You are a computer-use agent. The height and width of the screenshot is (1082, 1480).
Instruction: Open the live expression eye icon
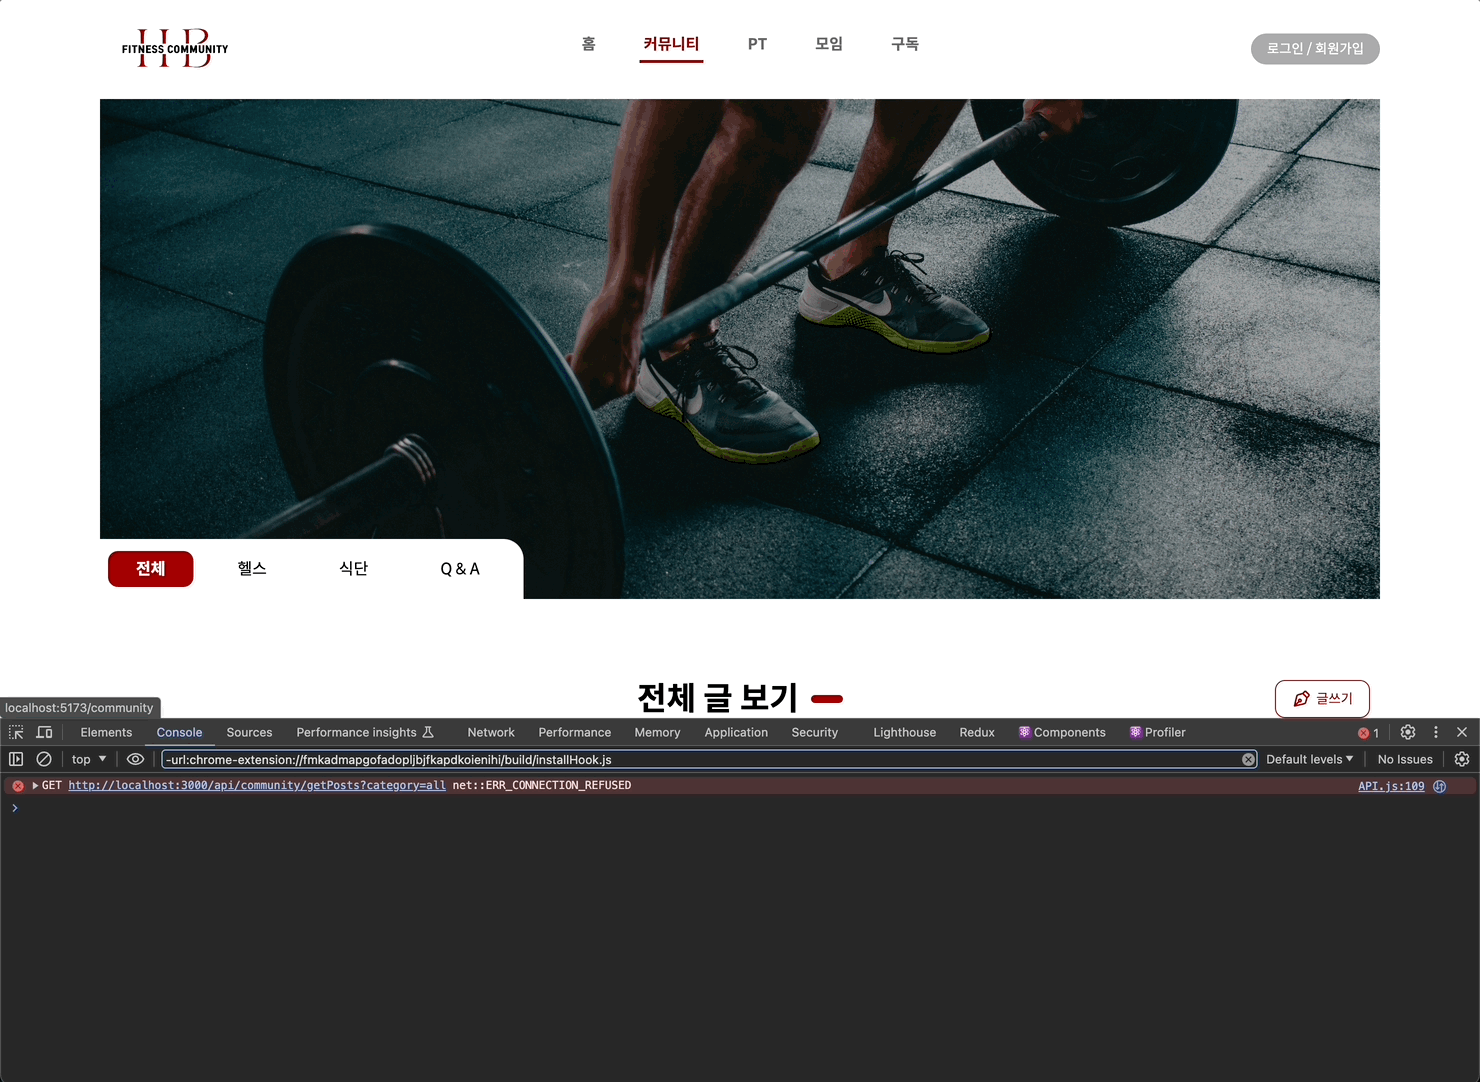[x=136, y=759]
